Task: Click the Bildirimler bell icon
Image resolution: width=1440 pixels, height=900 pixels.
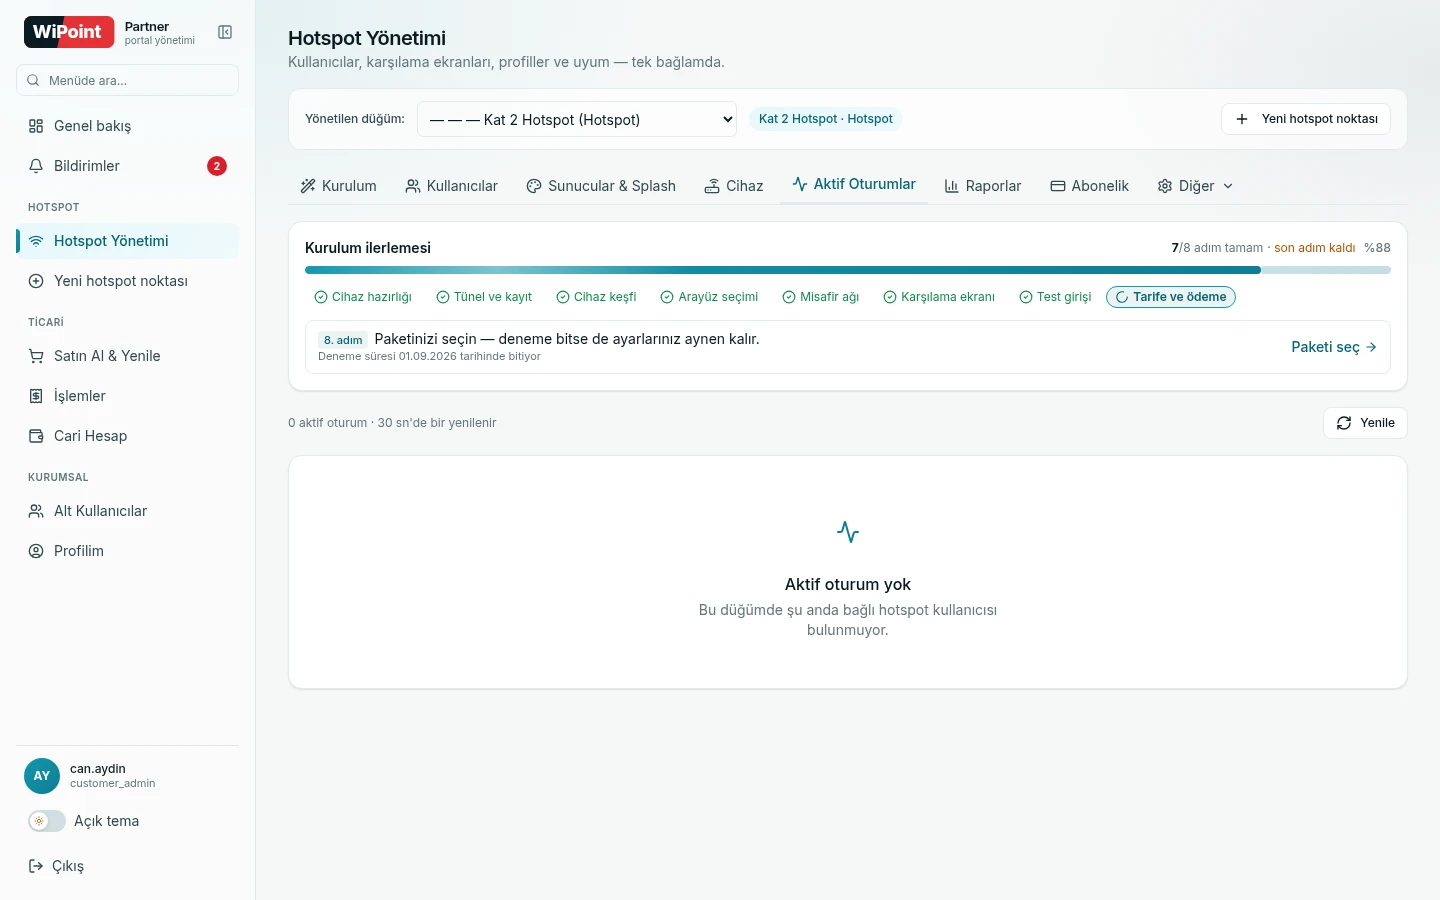Action: [36, 166]
